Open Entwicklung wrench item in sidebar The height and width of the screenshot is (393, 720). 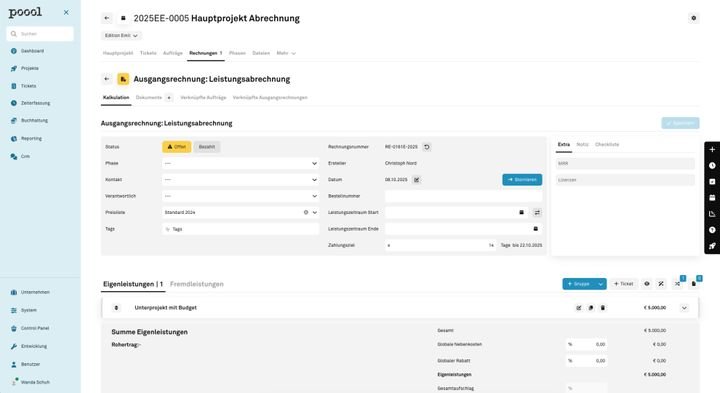pyautogui.click(x=34, y=346)
